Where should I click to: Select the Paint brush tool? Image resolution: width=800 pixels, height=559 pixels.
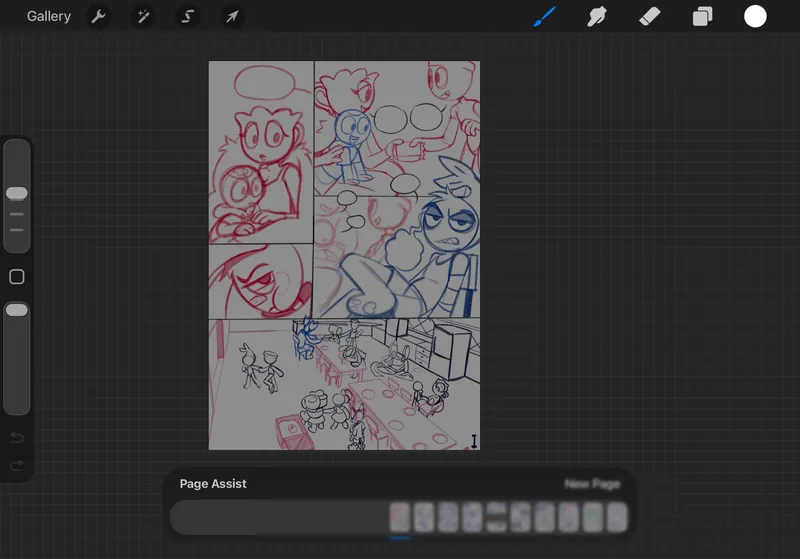click(x=544, y=16)
